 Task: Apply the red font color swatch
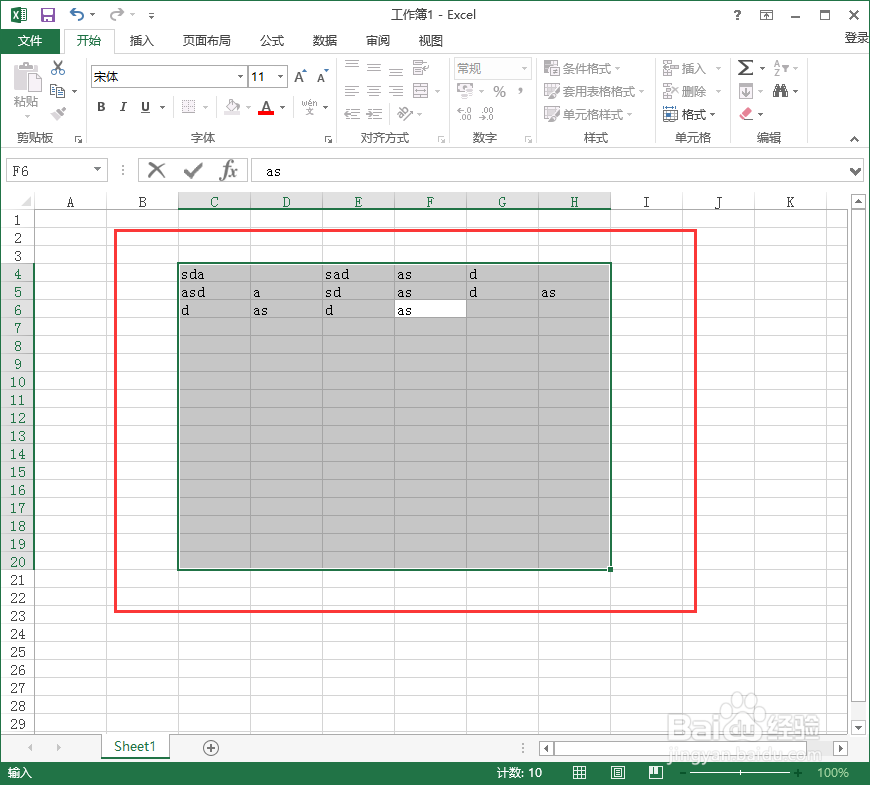(266, 107)
